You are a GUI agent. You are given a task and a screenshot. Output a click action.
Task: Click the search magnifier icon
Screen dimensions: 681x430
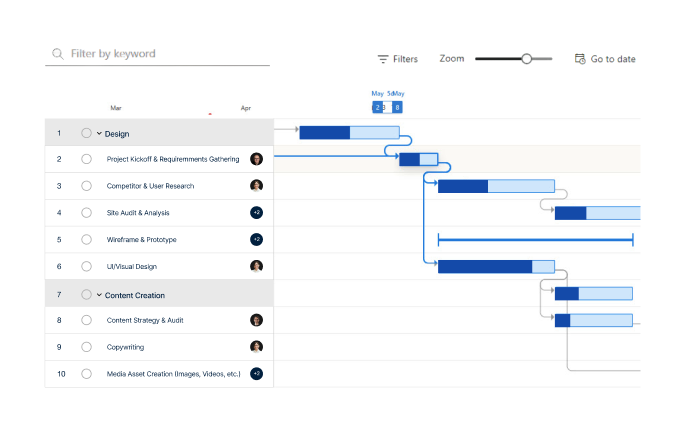[x=58, y=54]
